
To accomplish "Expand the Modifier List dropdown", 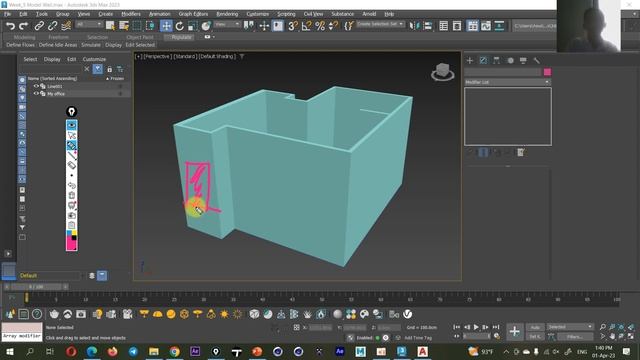I will click(507, 82).
